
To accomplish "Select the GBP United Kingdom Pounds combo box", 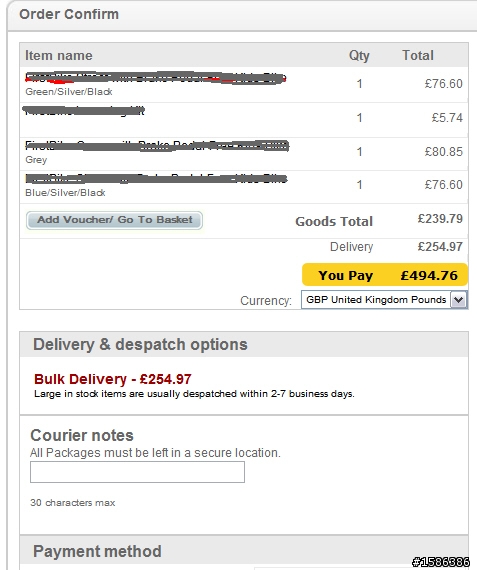I will click(x=384, y=300).
